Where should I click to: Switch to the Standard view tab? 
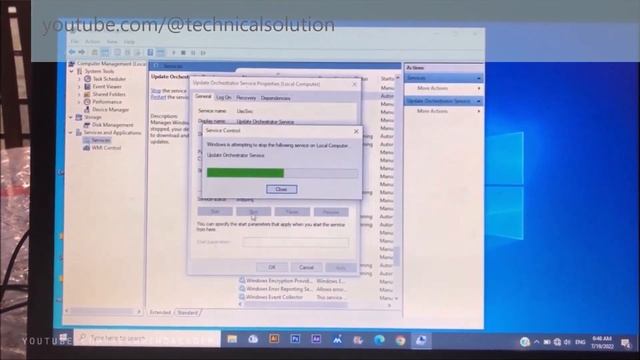click(187, 312)
